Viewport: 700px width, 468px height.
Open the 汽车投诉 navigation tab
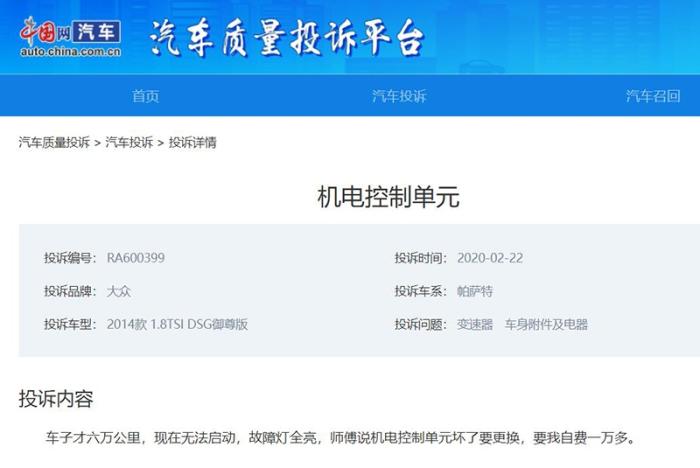[400, 96]
